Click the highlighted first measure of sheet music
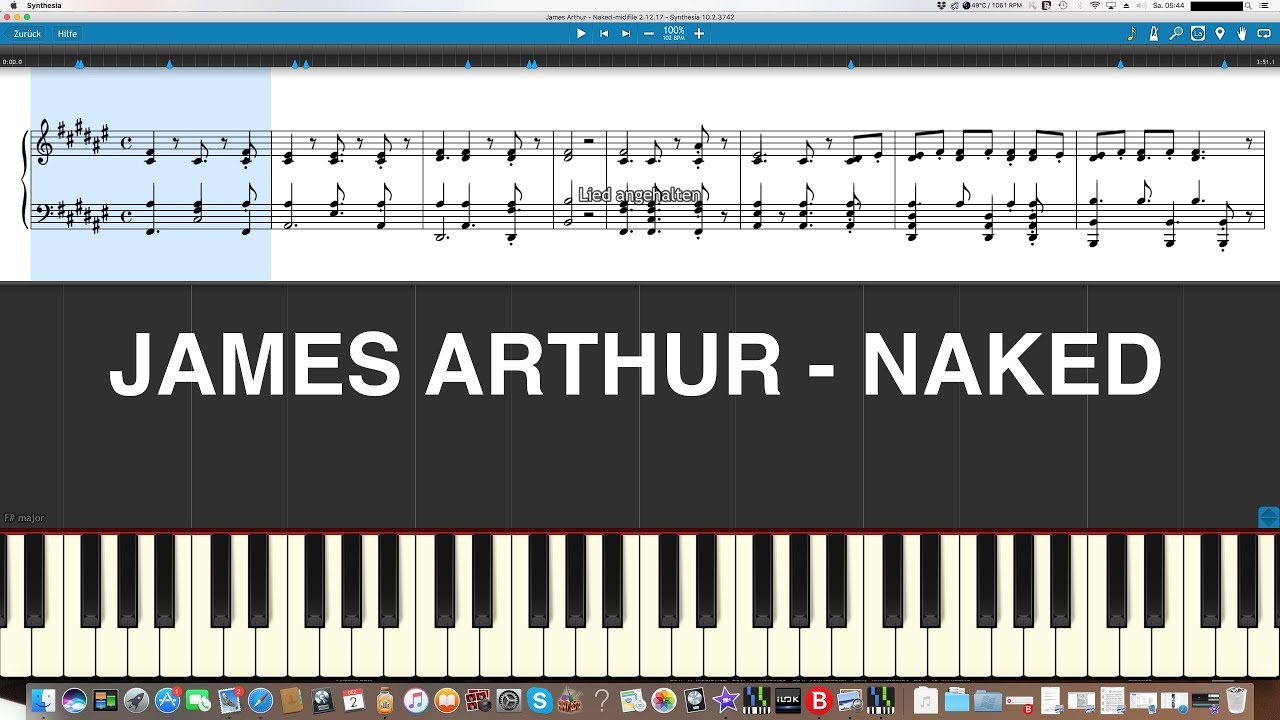 (151, 175)
